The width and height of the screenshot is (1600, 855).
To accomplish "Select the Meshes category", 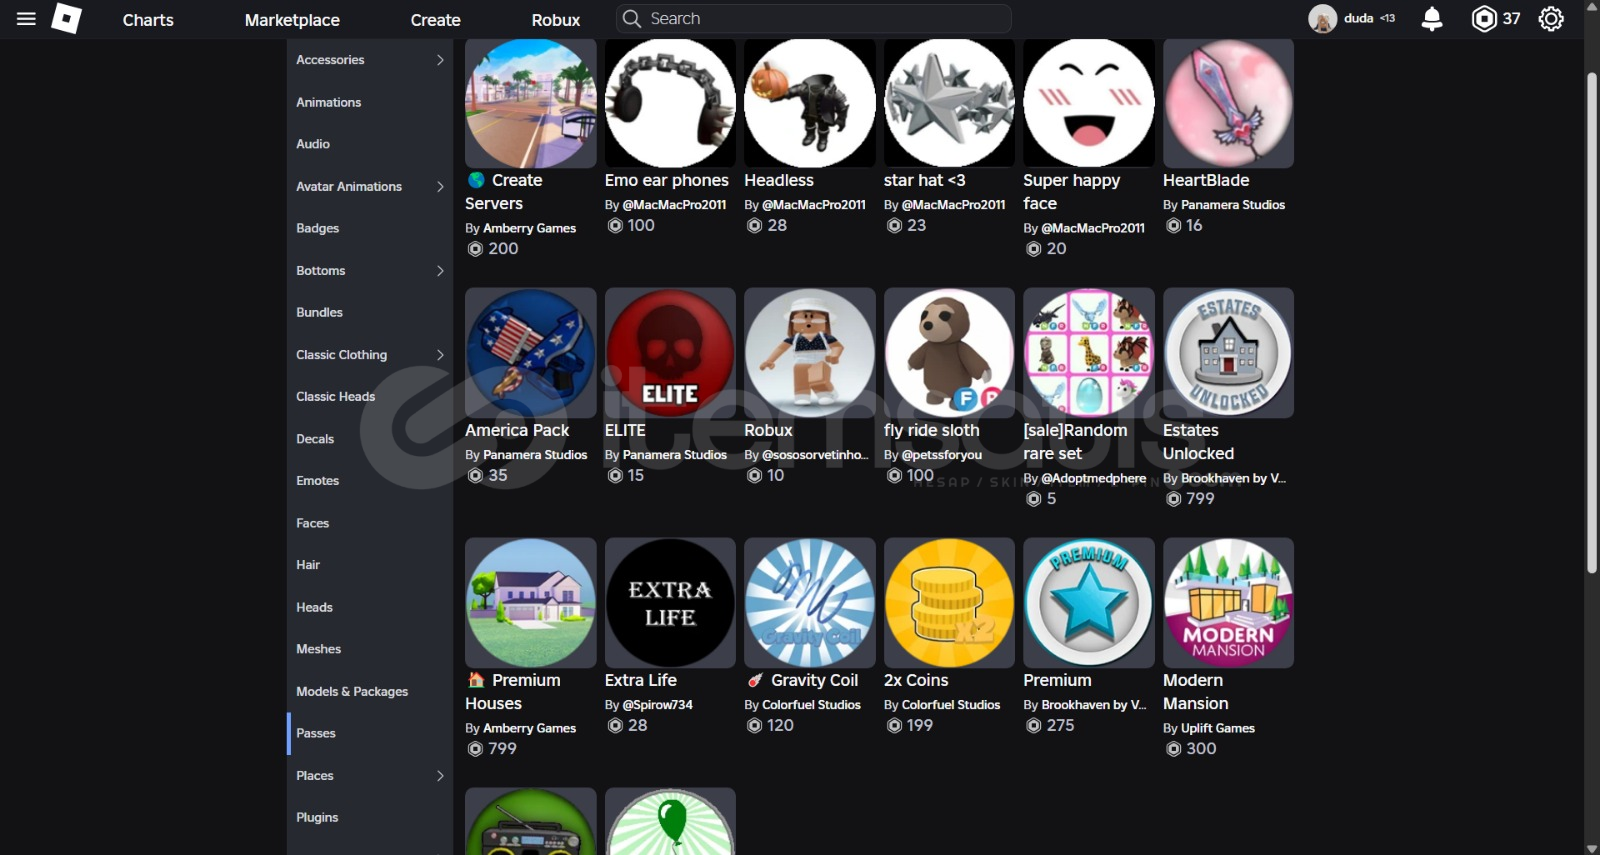I will (319, 649).
